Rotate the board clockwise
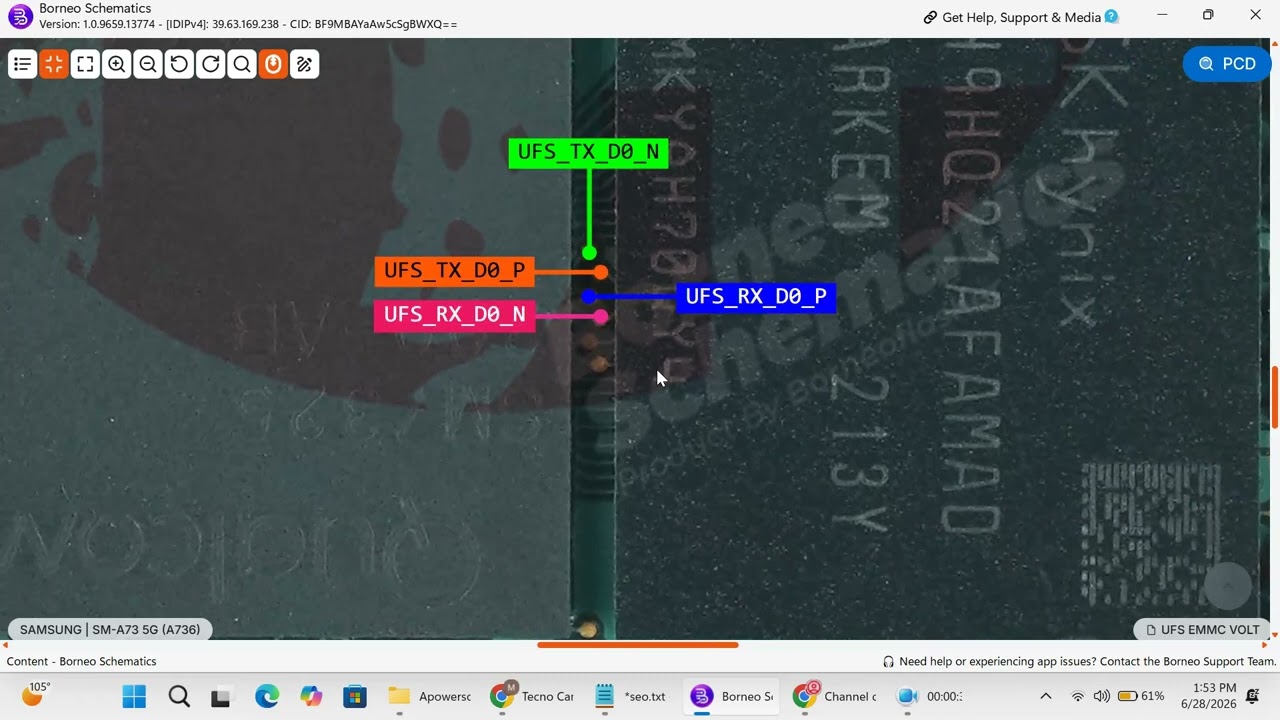 tap(211, 64)
